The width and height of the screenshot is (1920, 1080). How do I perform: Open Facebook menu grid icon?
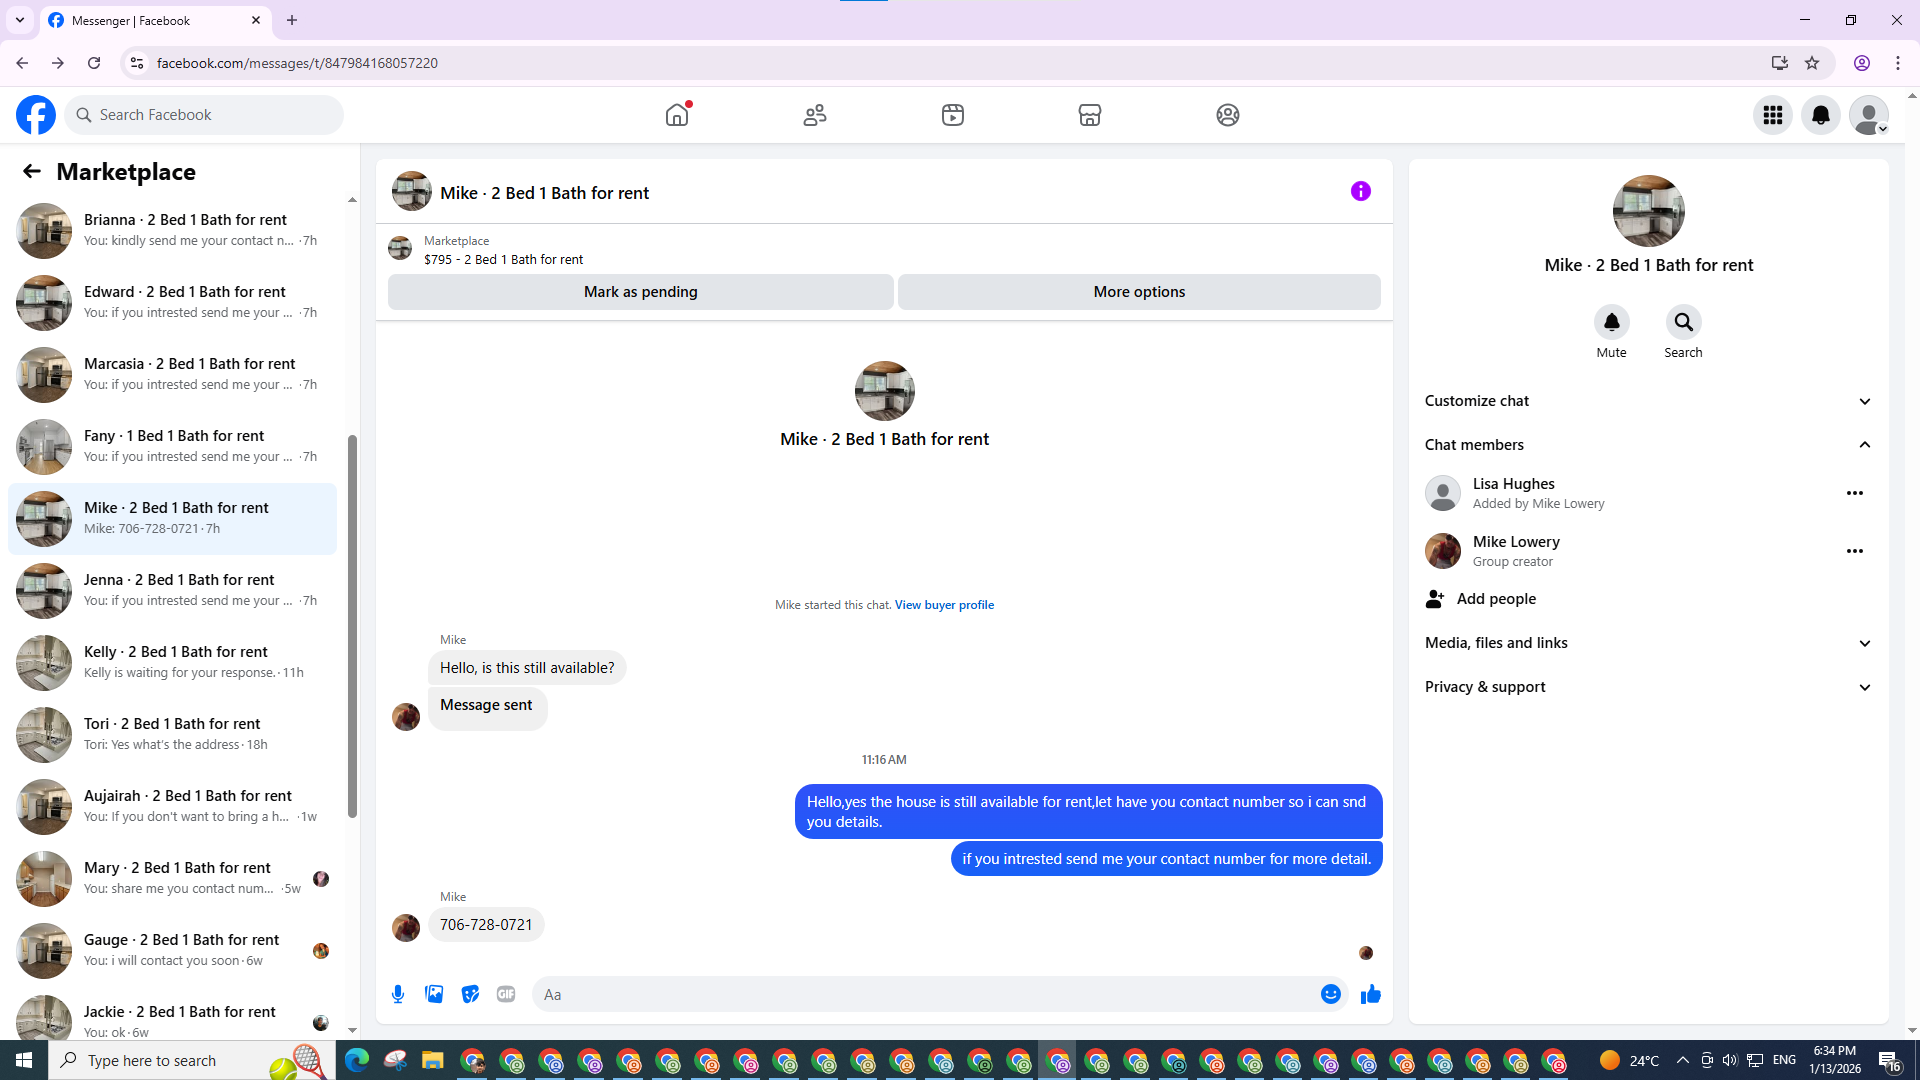click(1772, 115)
